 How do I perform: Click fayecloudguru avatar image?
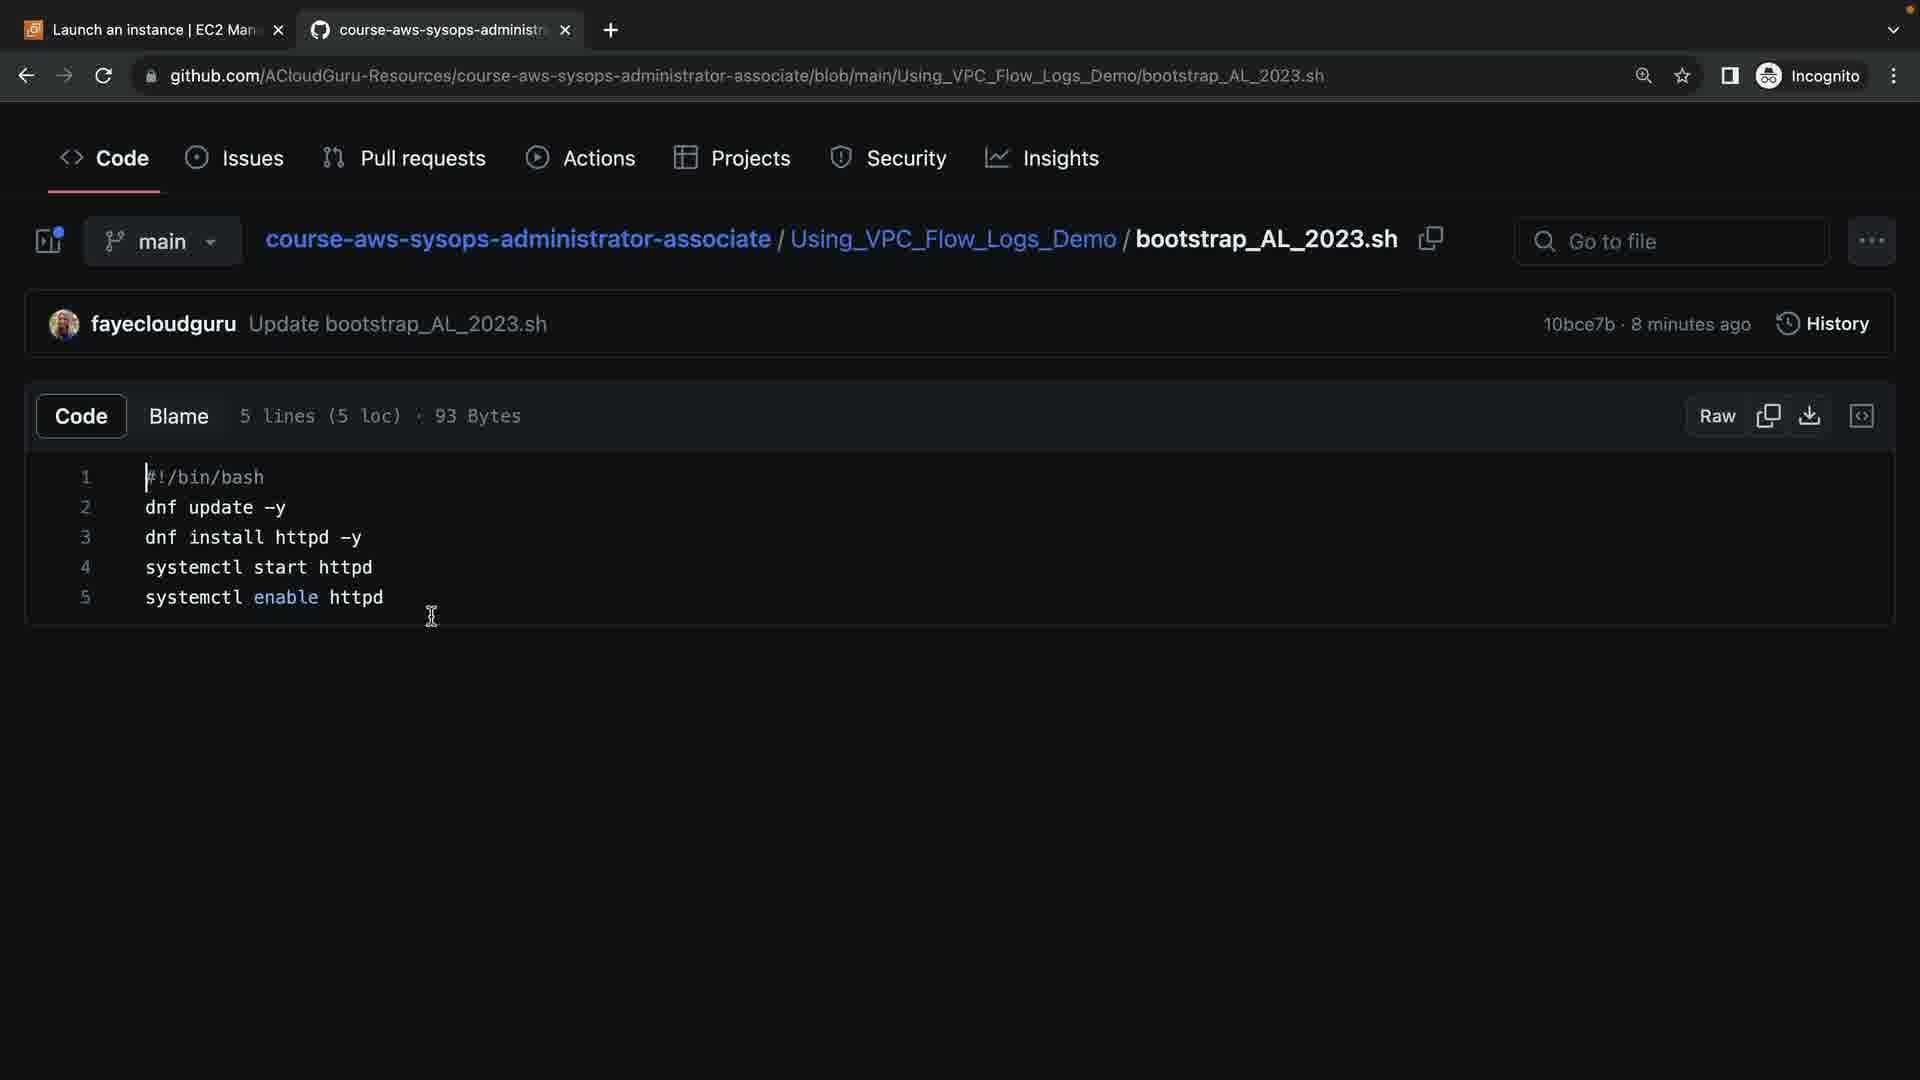pyautogui.click(x=64, y=324)
